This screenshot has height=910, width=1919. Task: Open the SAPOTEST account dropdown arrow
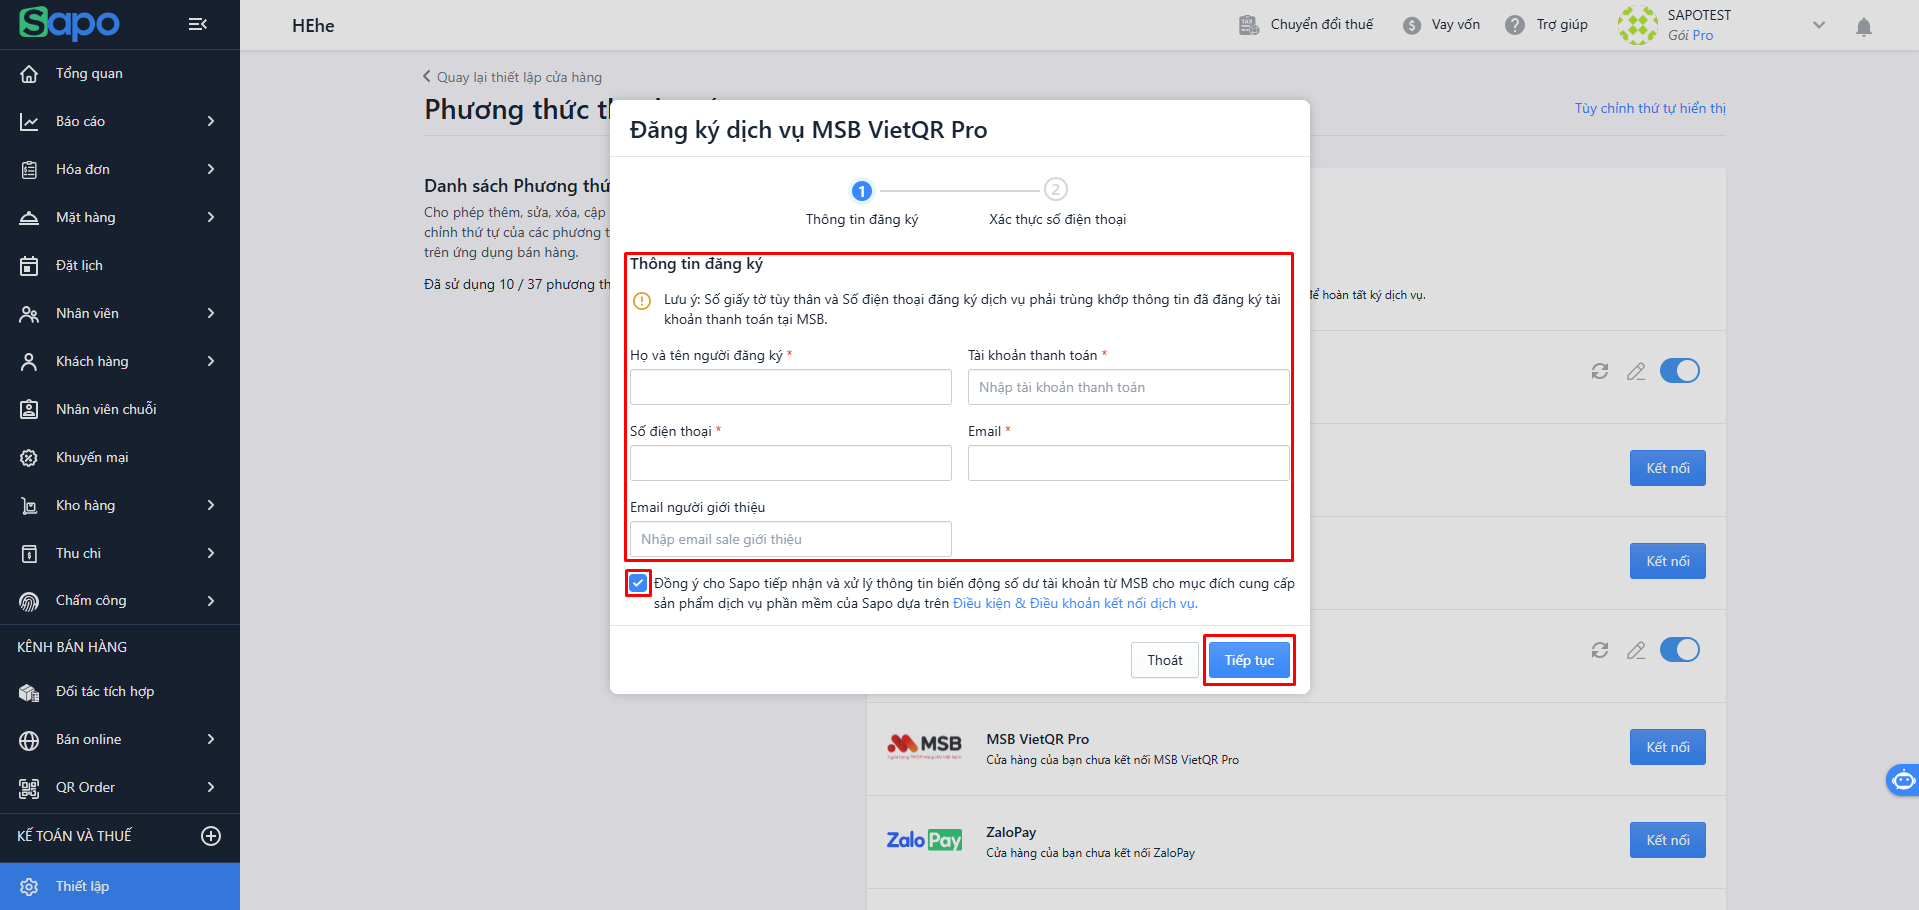pos(1819,25)
